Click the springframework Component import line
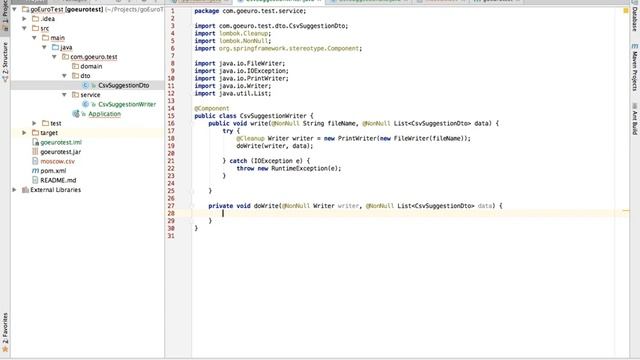Screen dimensions: 640x360 pyautogui.click(x=278, y=49)
